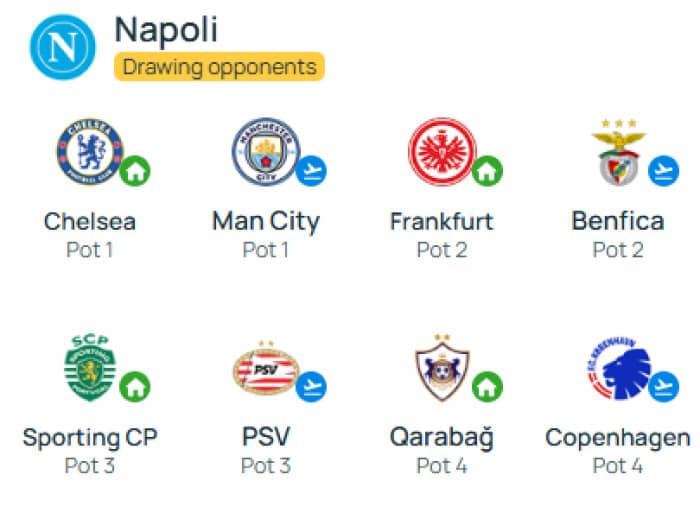Click the away plane icon next to PSV
The width and height of the screenshot is (700, 506).
311,387
